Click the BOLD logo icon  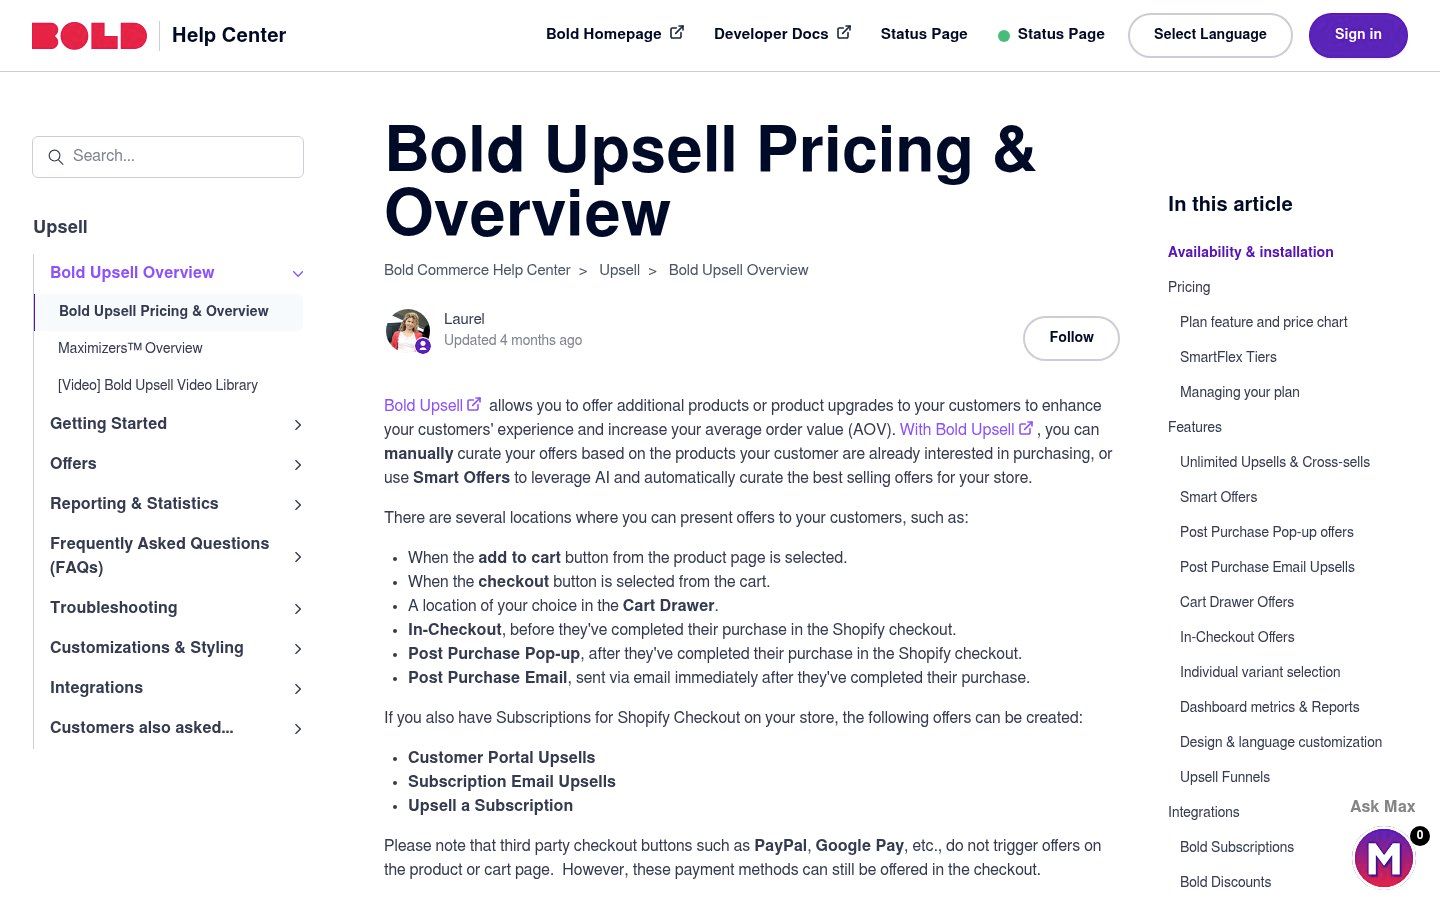pos(89,34)
